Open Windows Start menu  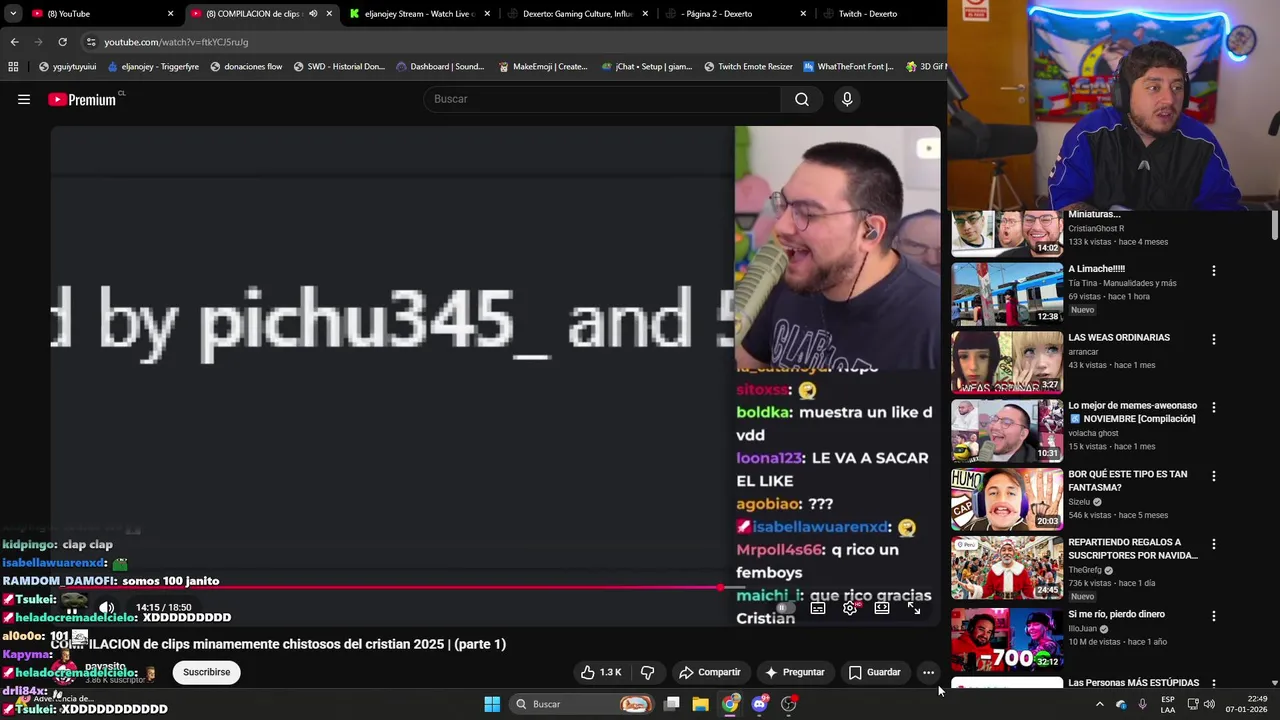[x=492, y=704]
